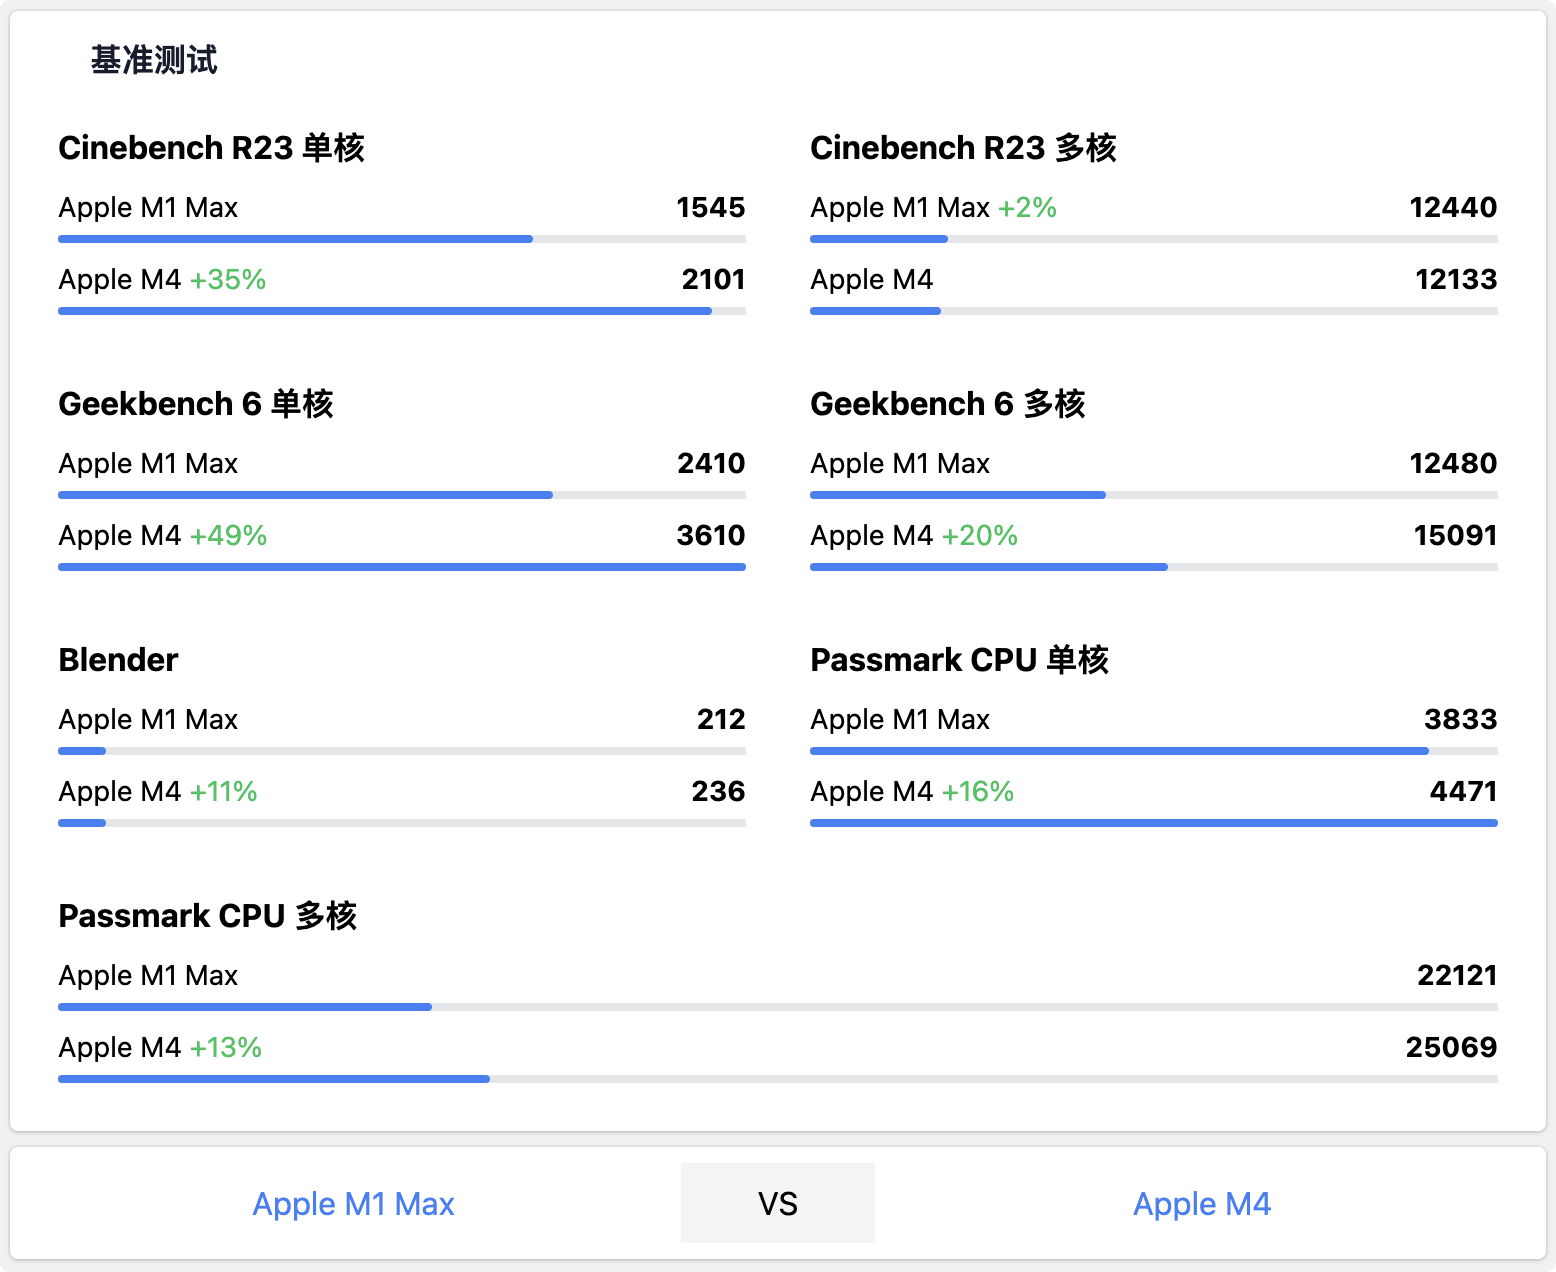
Task: Click the Cinebench R23 单核 heading
Action: click(211, 148)
